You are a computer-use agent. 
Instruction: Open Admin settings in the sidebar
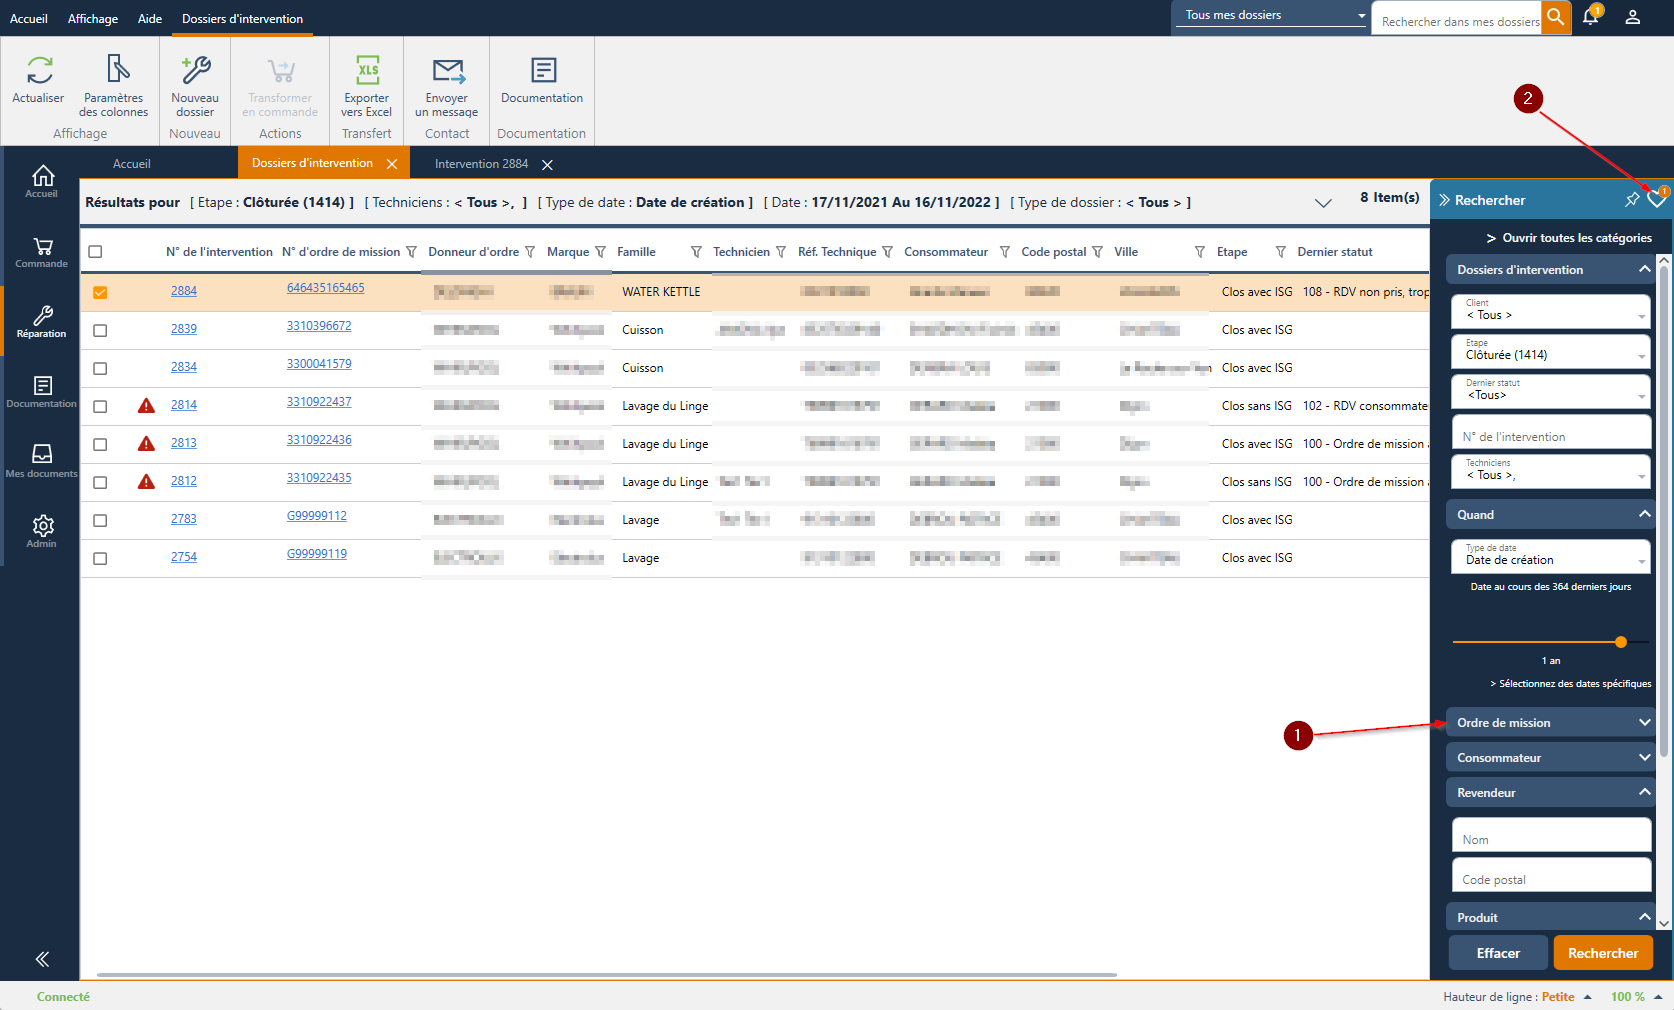42,531
